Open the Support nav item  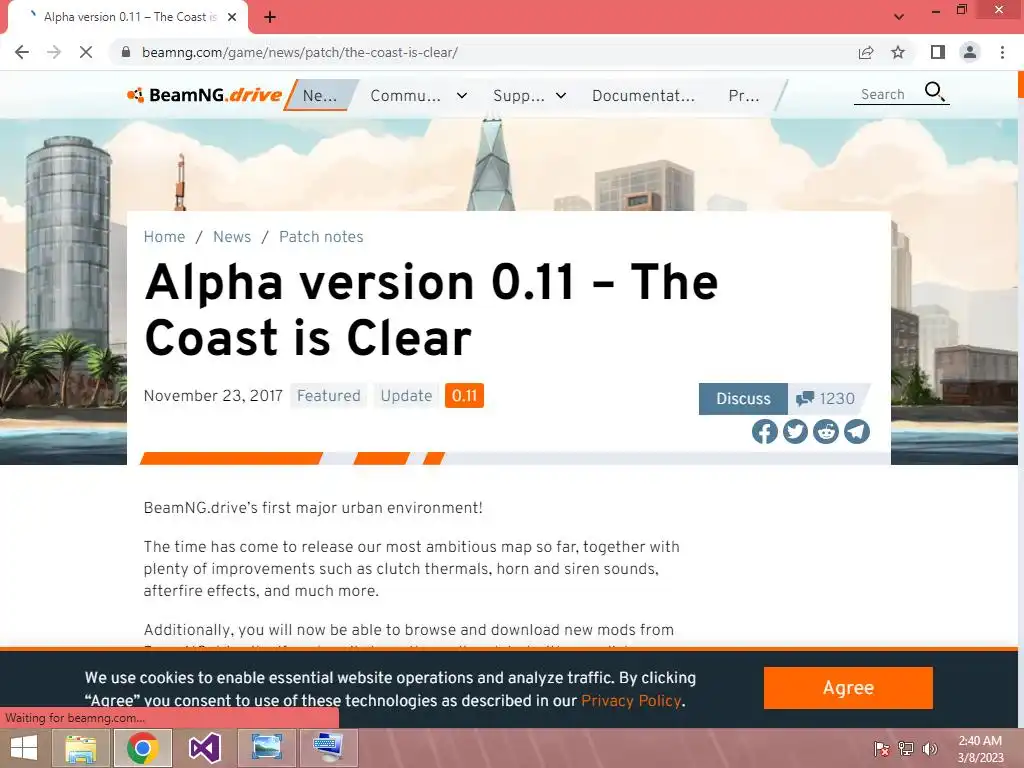519,95
